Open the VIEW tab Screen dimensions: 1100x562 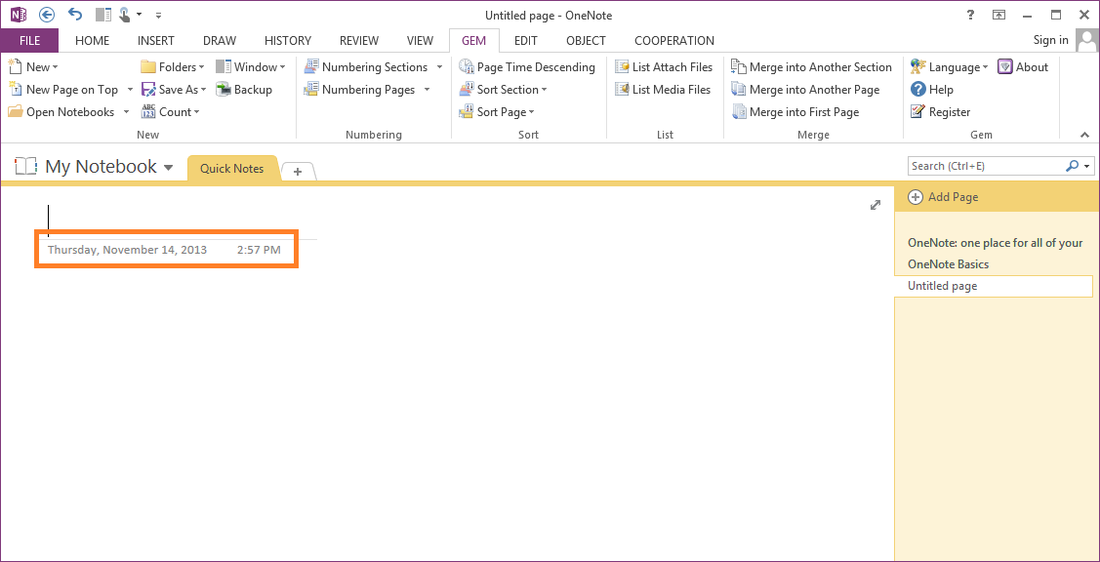420,41
